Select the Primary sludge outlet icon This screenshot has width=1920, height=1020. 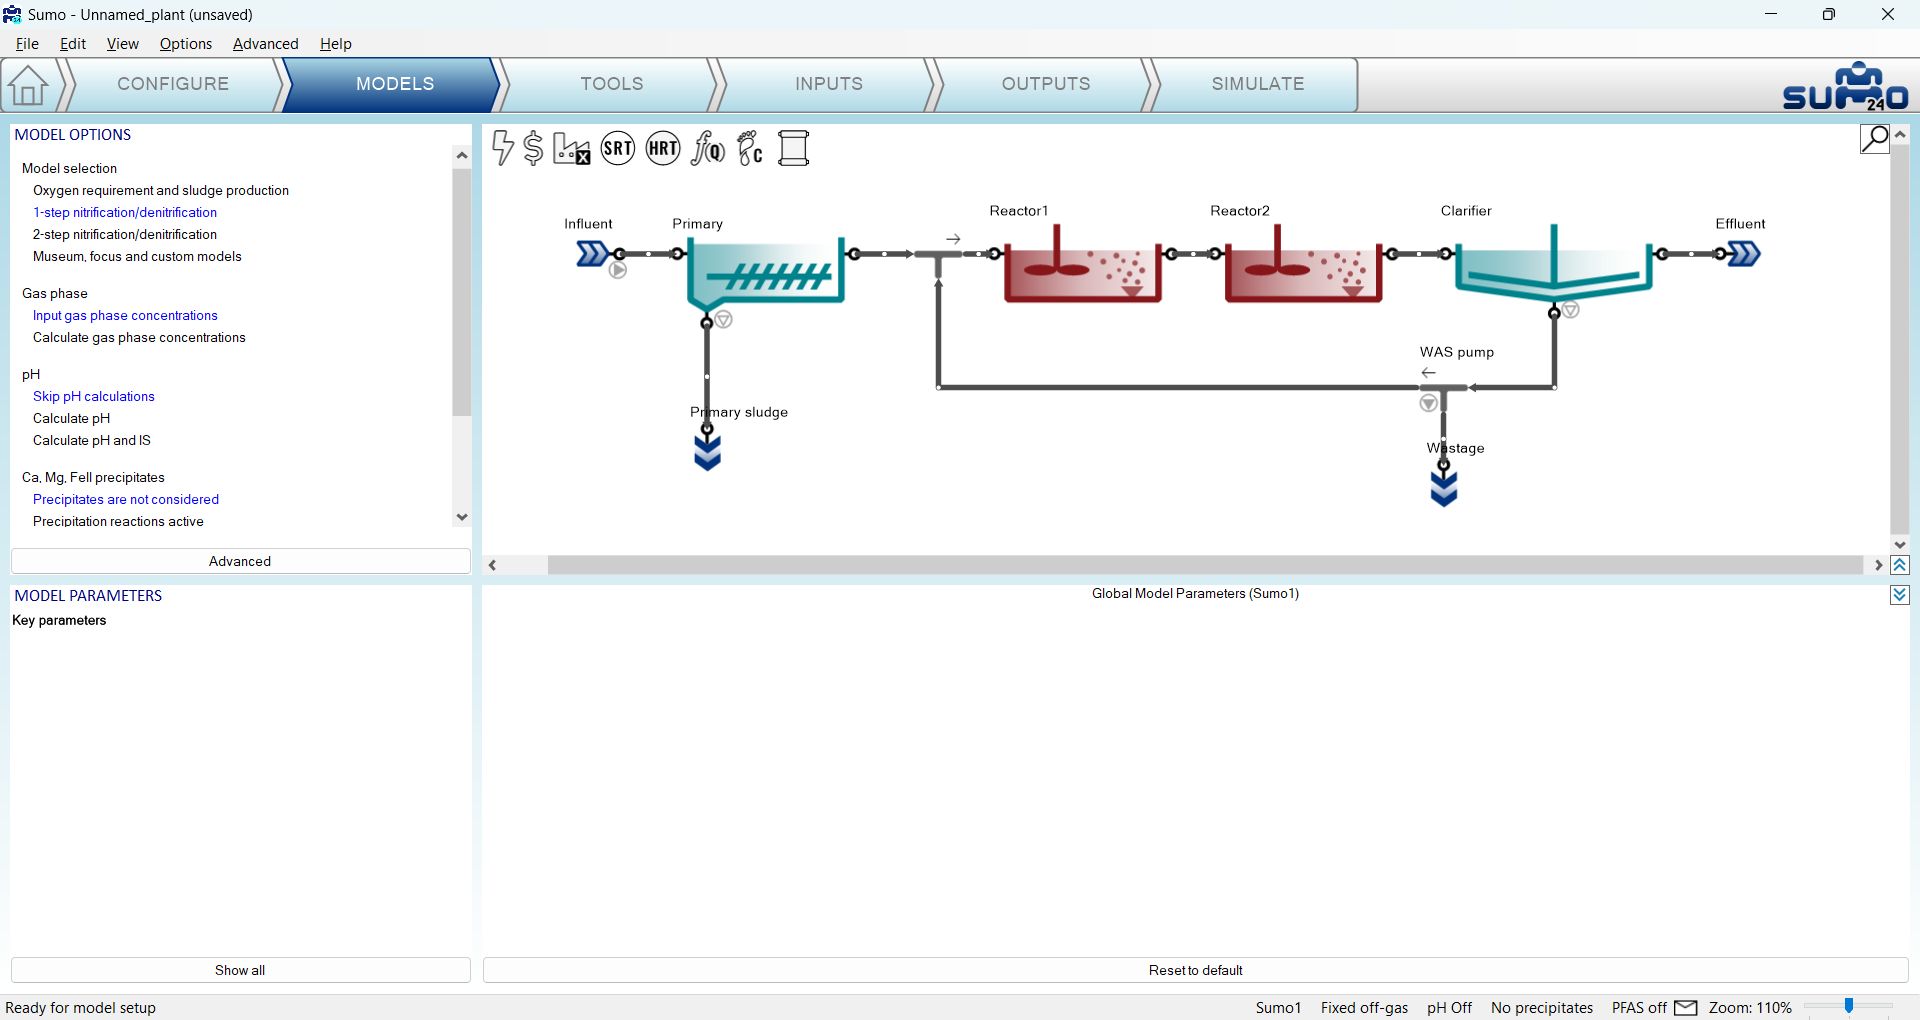[707, 453]
